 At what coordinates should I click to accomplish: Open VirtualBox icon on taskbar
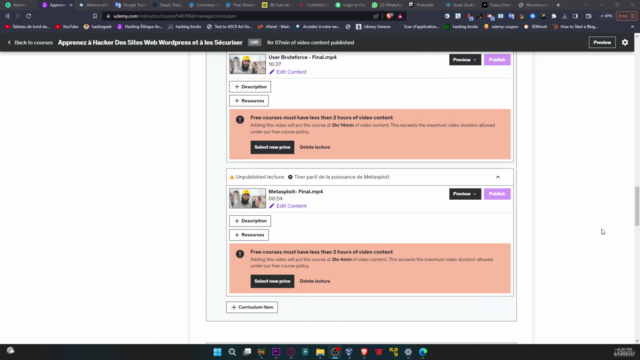coord(349,352)
